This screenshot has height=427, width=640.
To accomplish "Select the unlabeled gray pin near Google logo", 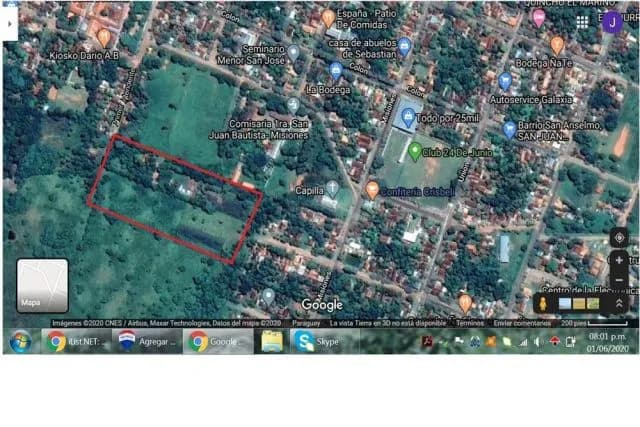I will [268, 296].
